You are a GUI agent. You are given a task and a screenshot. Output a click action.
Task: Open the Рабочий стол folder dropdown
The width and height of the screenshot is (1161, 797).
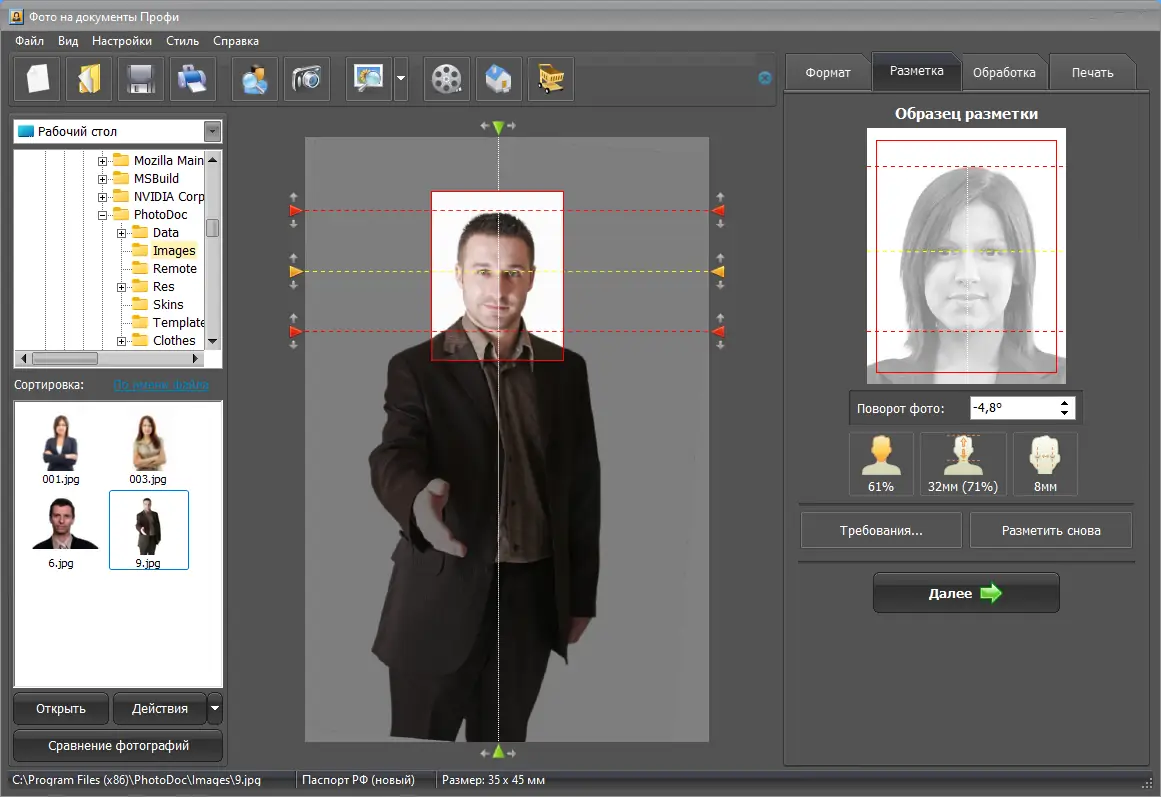coord(212,132)
